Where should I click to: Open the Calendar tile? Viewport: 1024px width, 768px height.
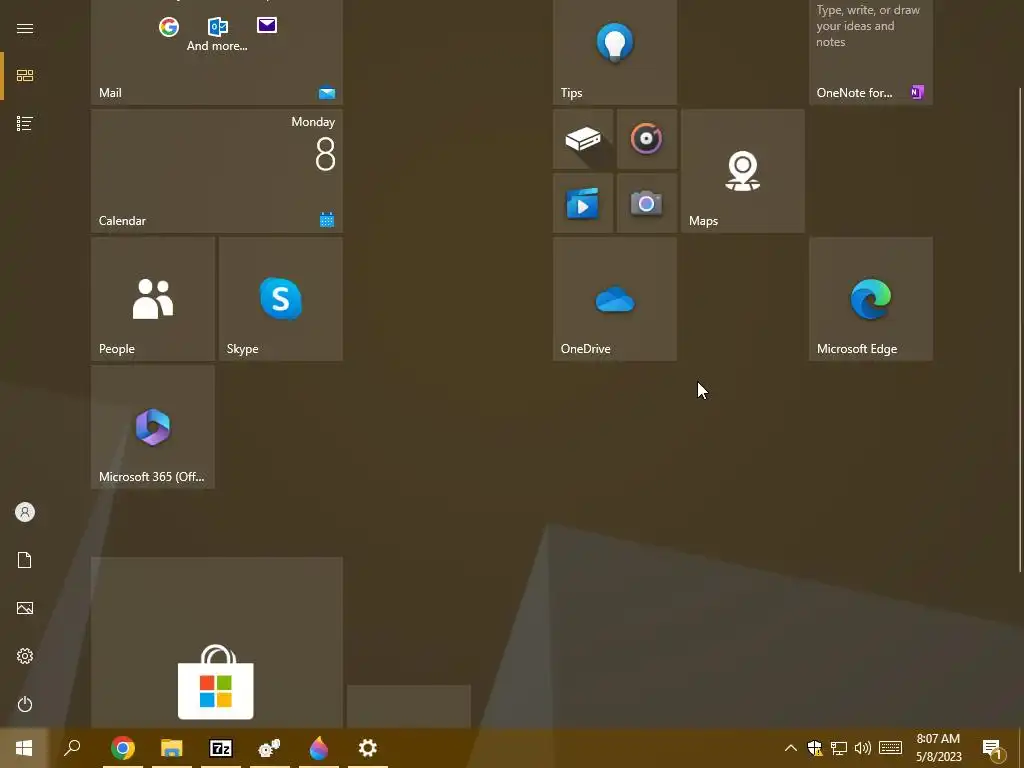[x=217, y=171]
